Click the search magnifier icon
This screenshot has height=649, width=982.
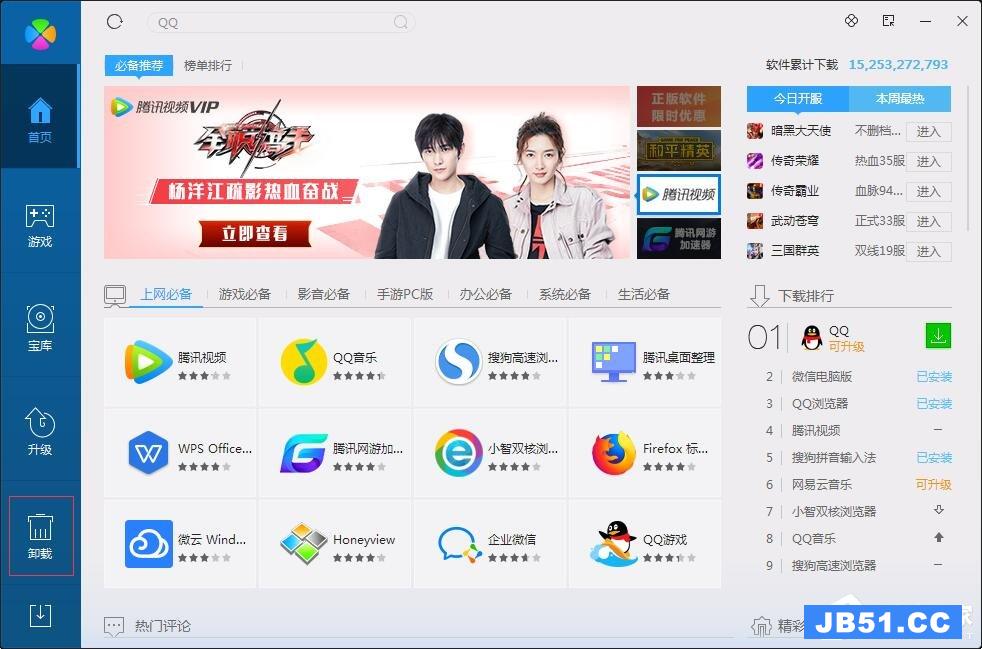pos(400,22)
